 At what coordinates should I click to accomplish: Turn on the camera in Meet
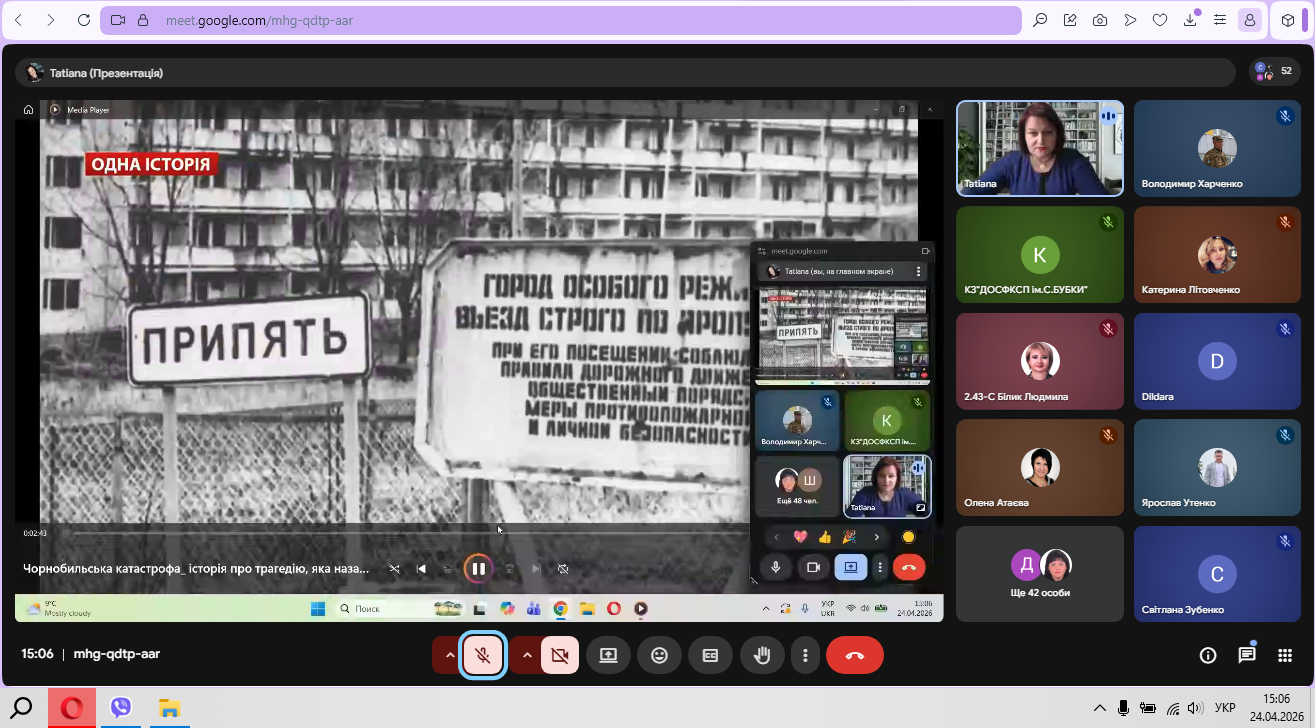pyautogui.click(x=560, y=655)
